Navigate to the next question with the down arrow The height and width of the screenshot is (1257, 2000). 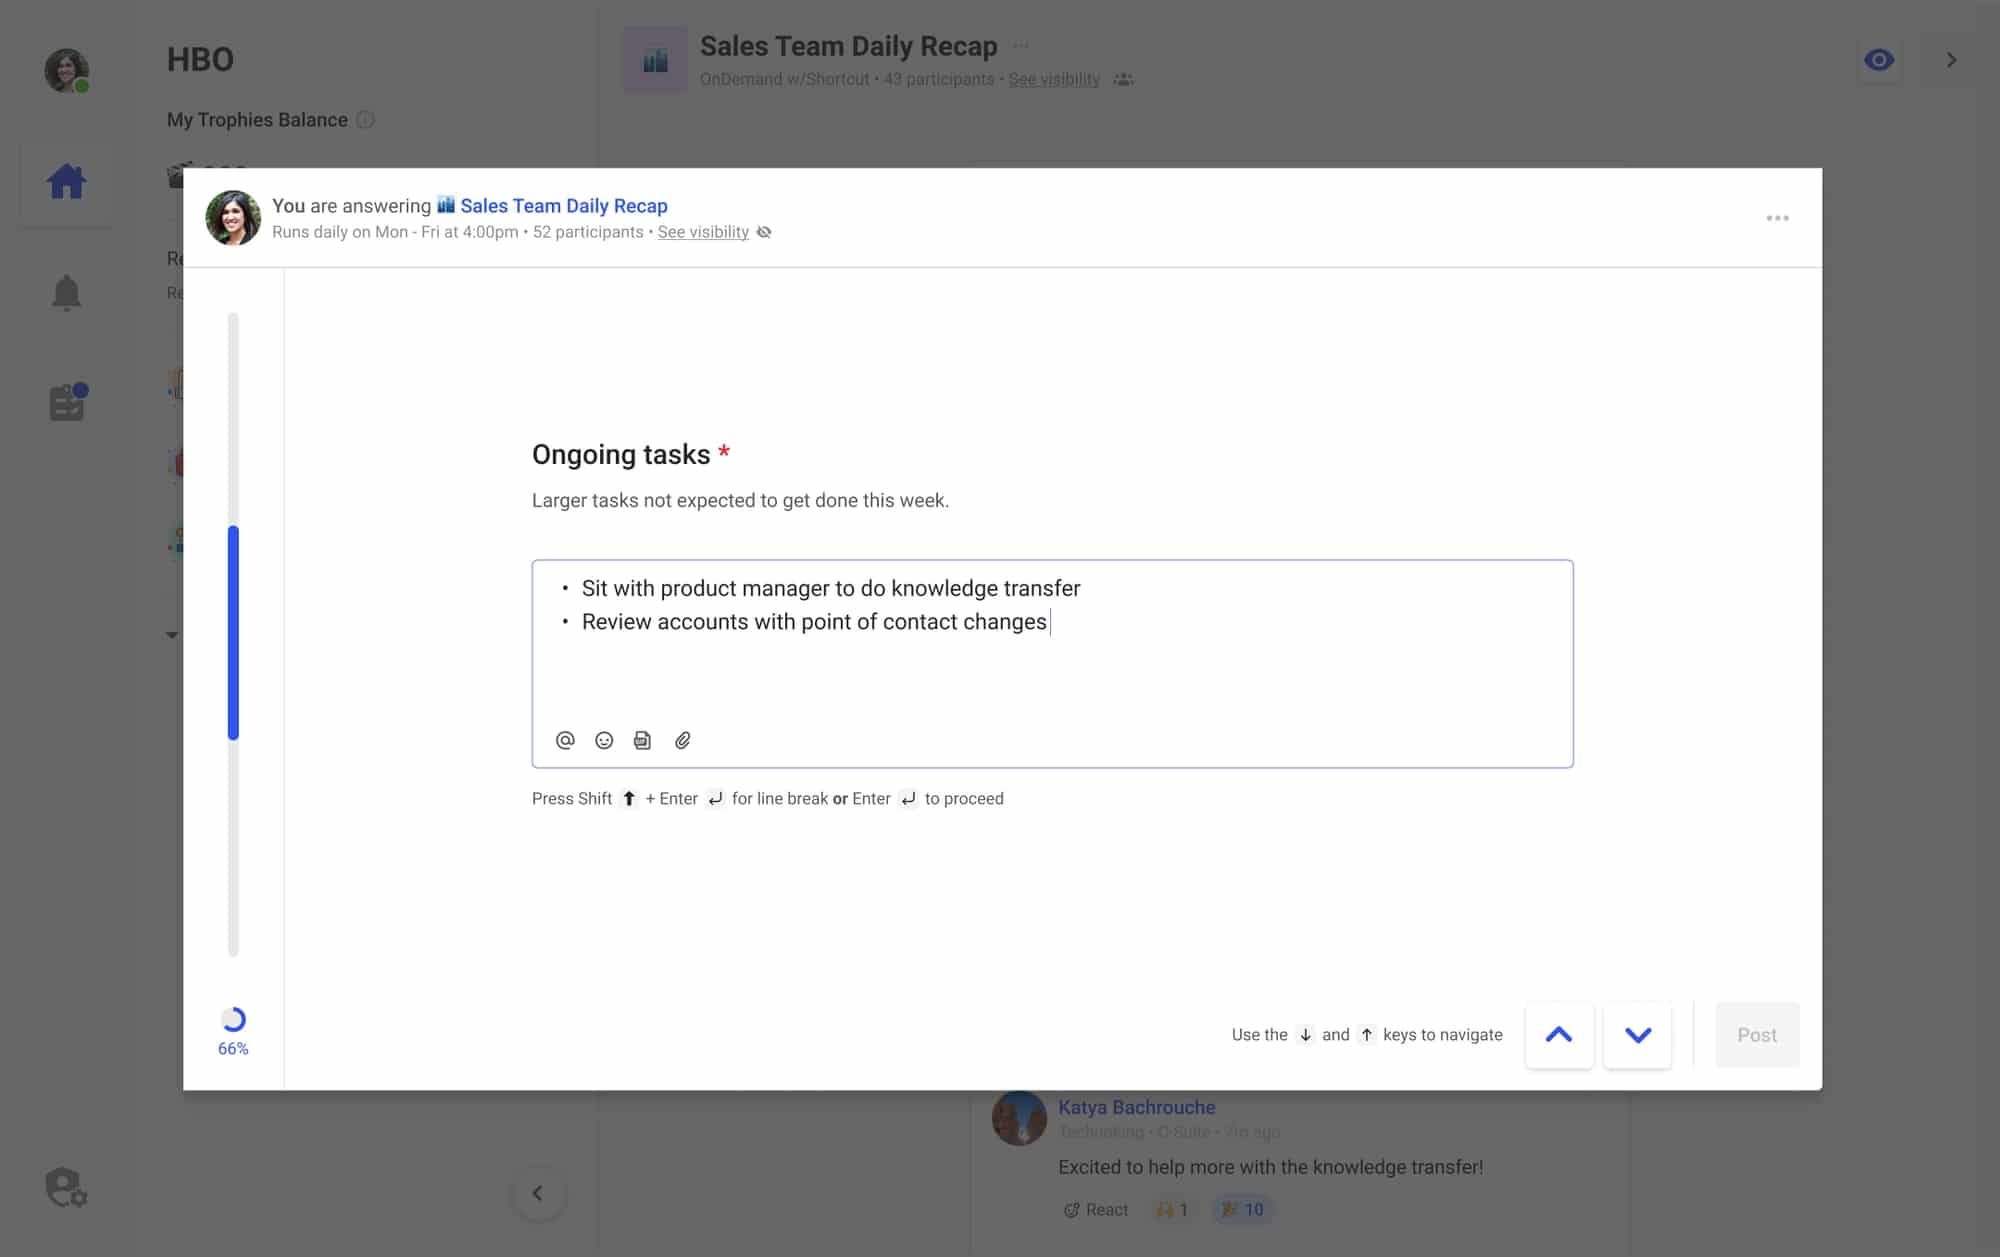pyautogui.click(x=1637, y=1035)
